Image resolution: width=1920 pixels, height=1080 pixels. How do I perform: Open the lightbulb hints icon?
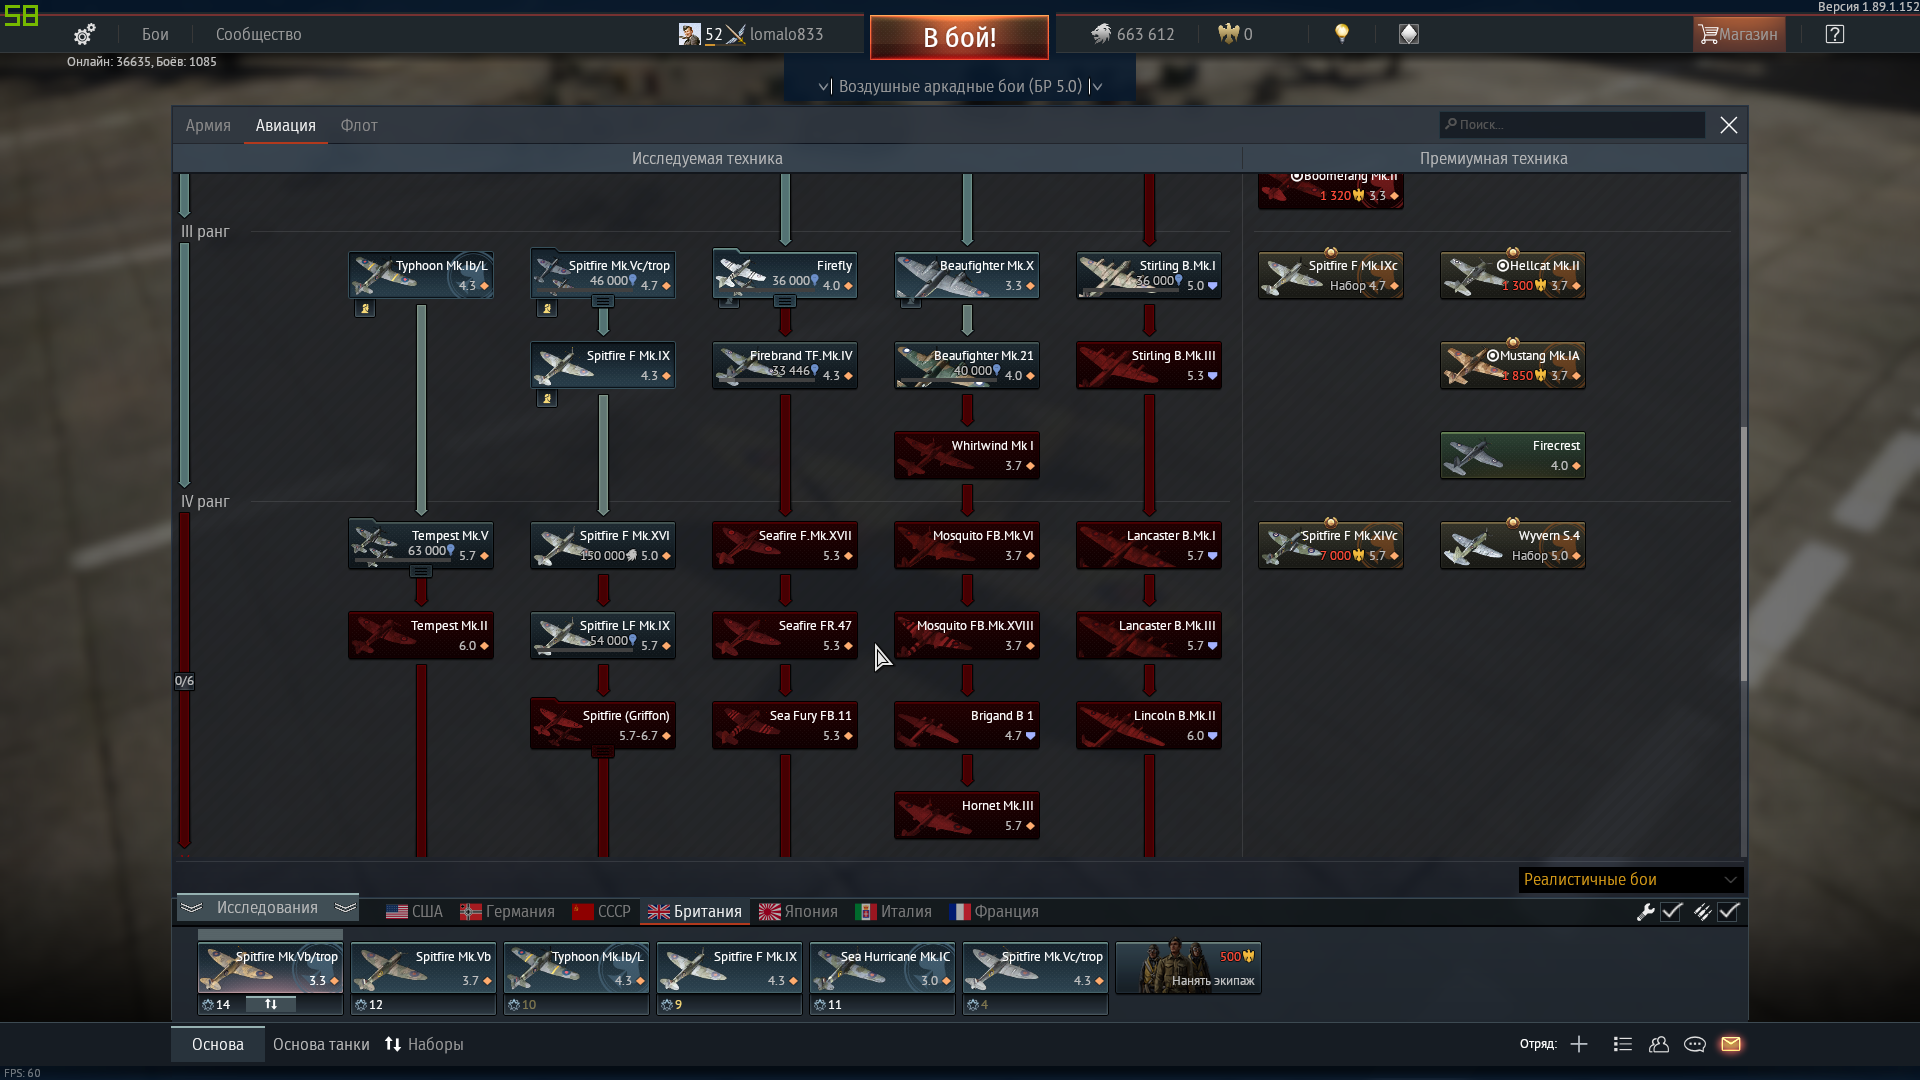point(1342,34)
